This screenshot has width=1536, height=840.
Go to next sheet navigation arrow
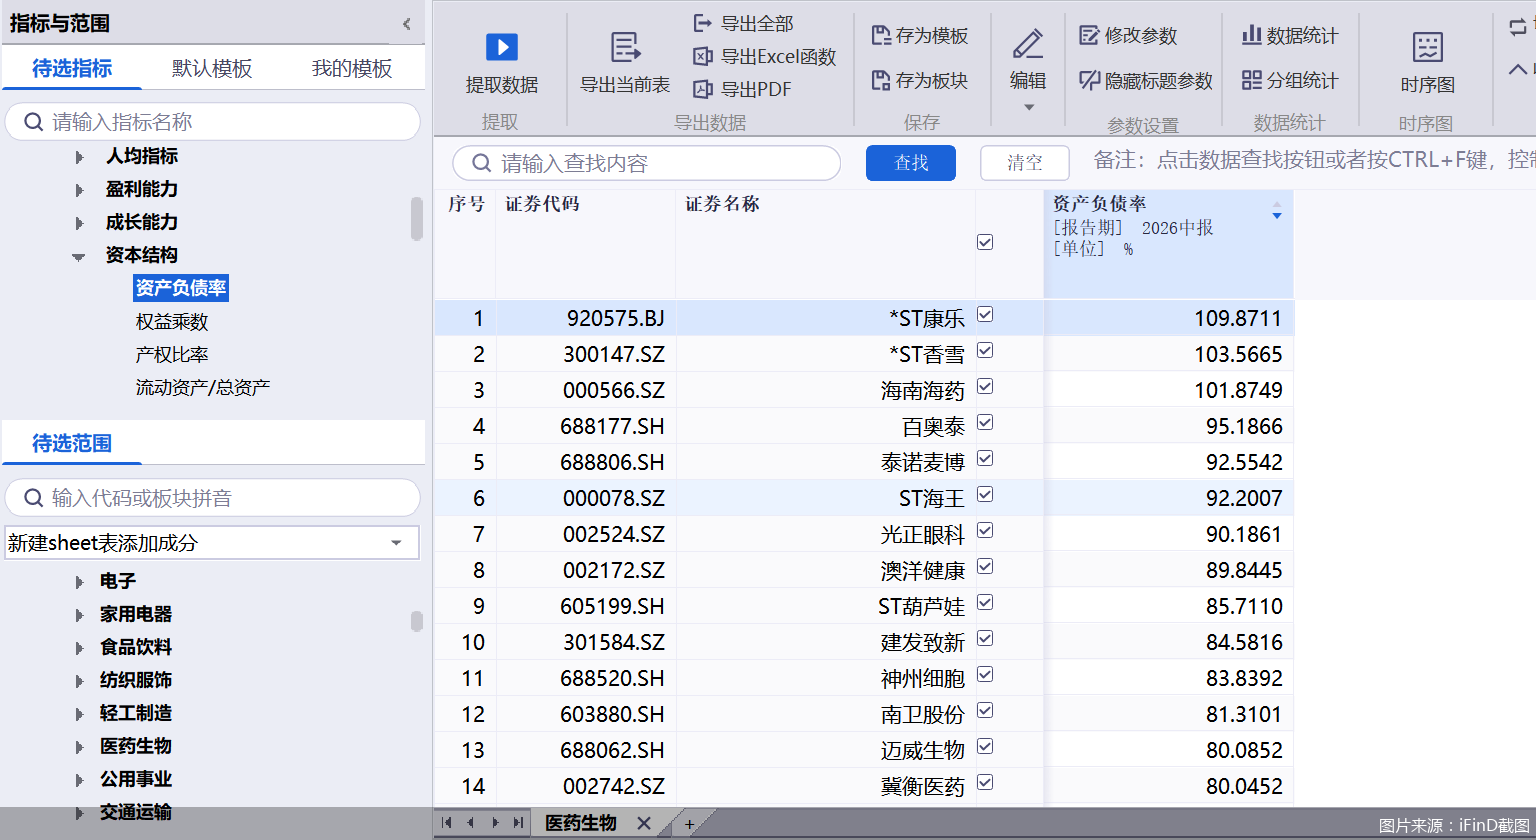click(495, 823)
